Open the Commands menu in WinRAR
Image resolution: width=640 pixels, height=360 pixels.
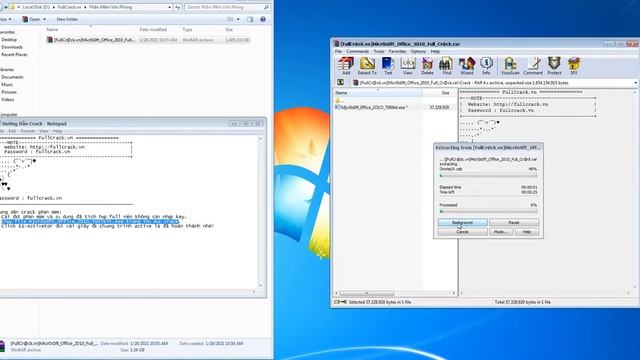358,51
